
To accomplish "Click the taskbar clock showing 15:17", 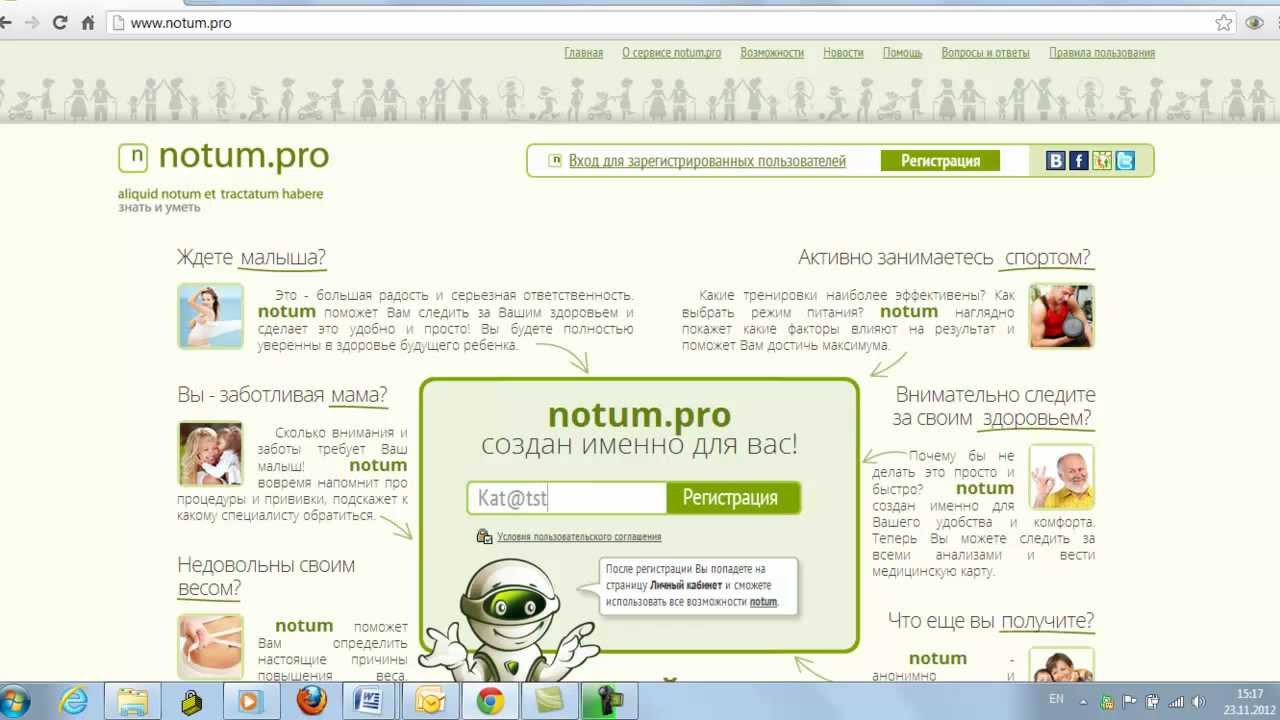I will tap(1249, 701).
